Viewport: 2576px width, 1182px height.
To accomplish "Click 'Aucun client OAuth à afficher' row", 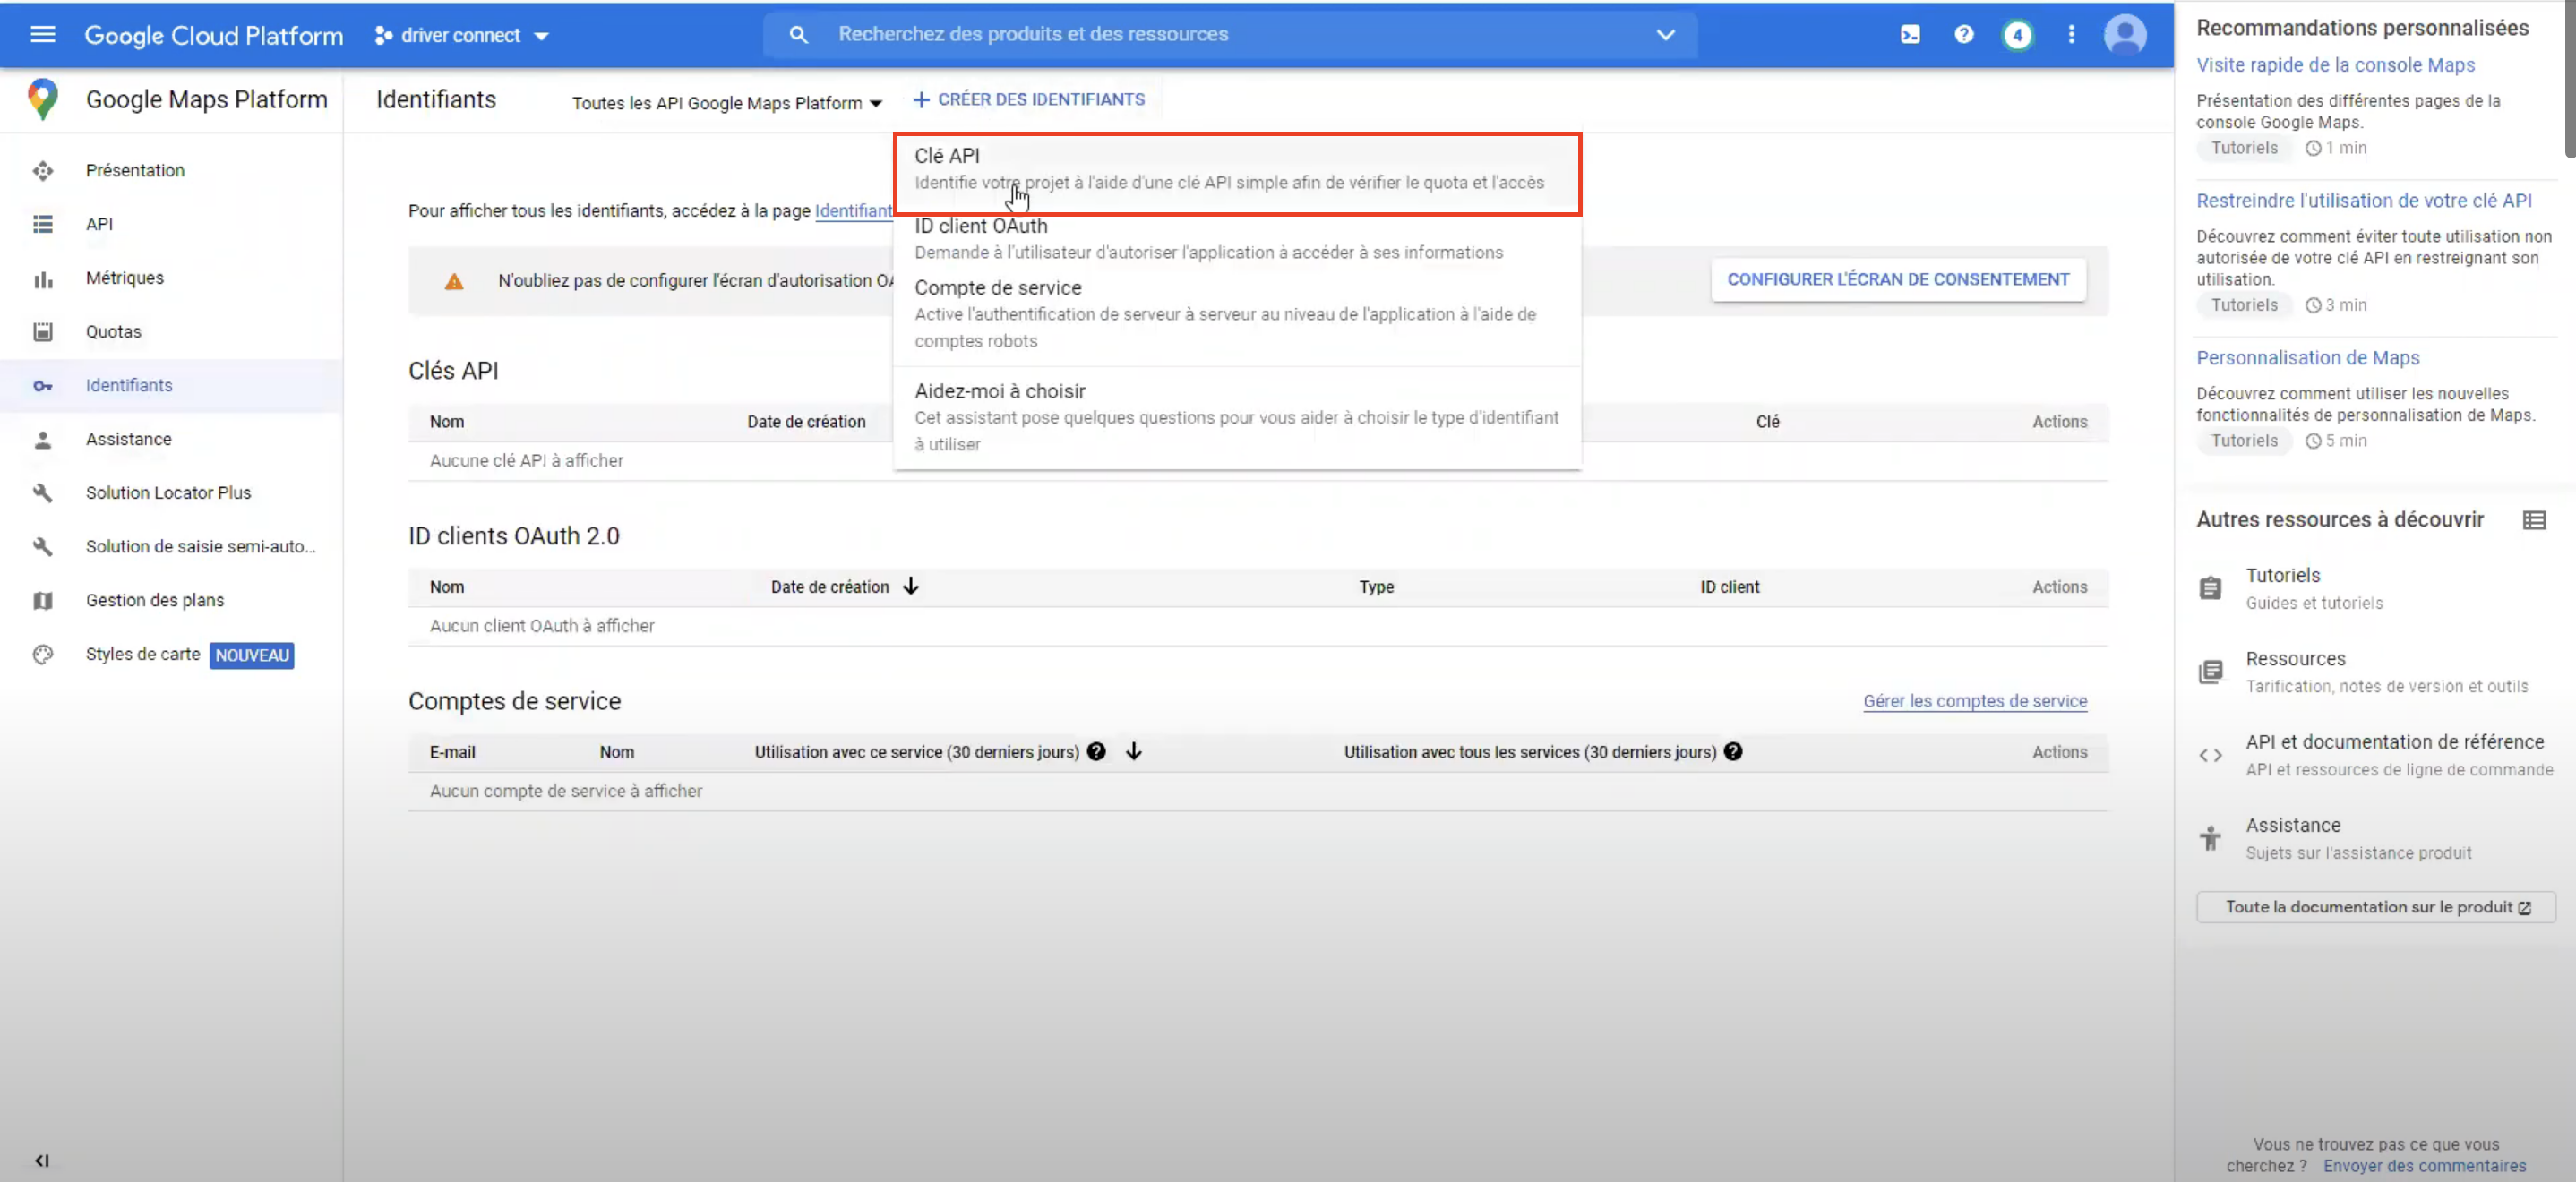I will pos(1258,626).
